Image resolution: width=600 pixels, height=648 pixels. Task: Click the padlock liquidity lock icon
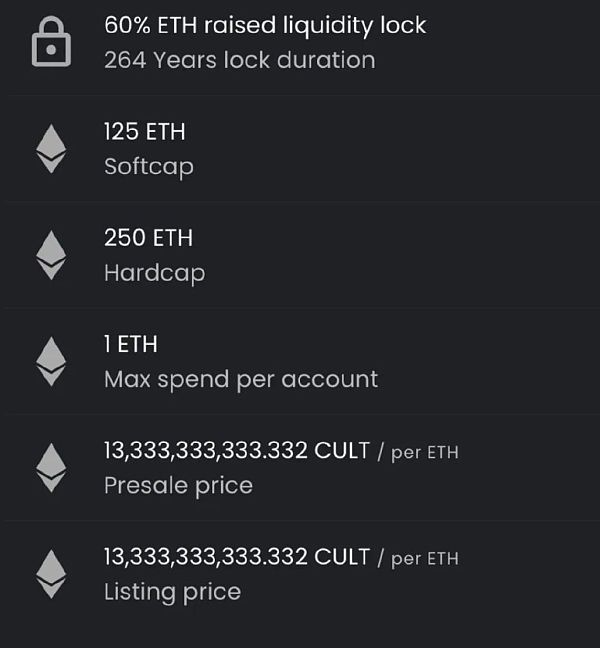pos(51,41)
